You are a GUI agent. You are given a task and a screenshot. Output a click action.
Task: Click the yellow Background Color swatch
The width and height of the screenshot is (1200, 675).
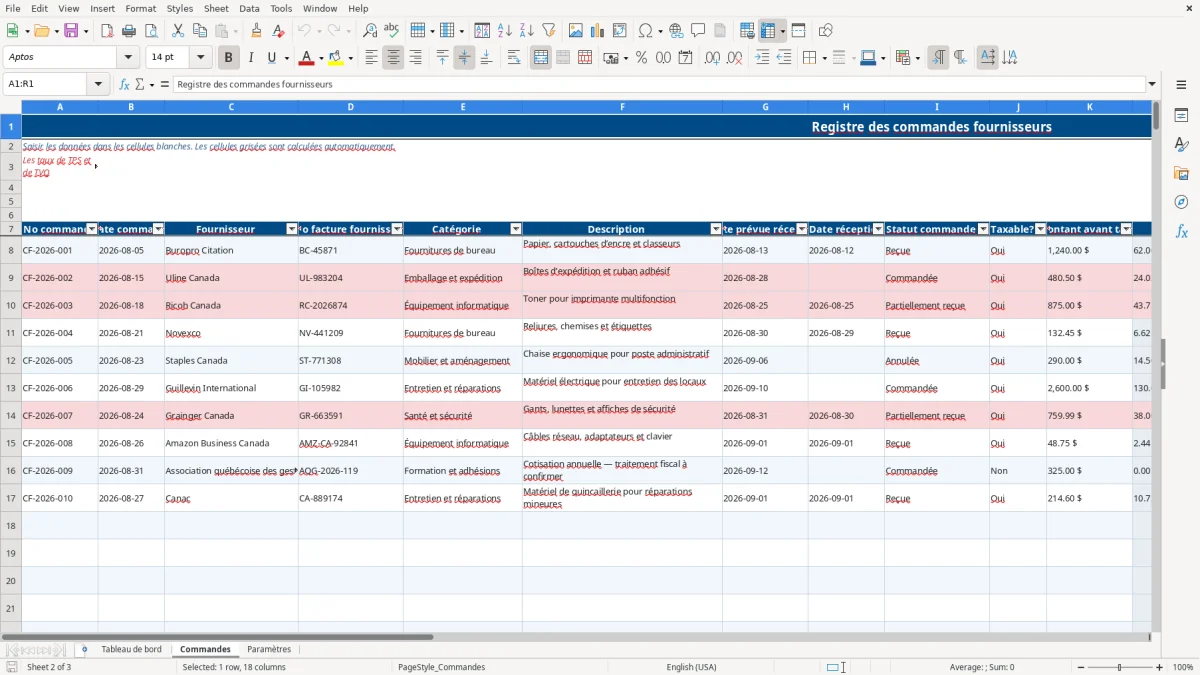(x=336, y=58)
